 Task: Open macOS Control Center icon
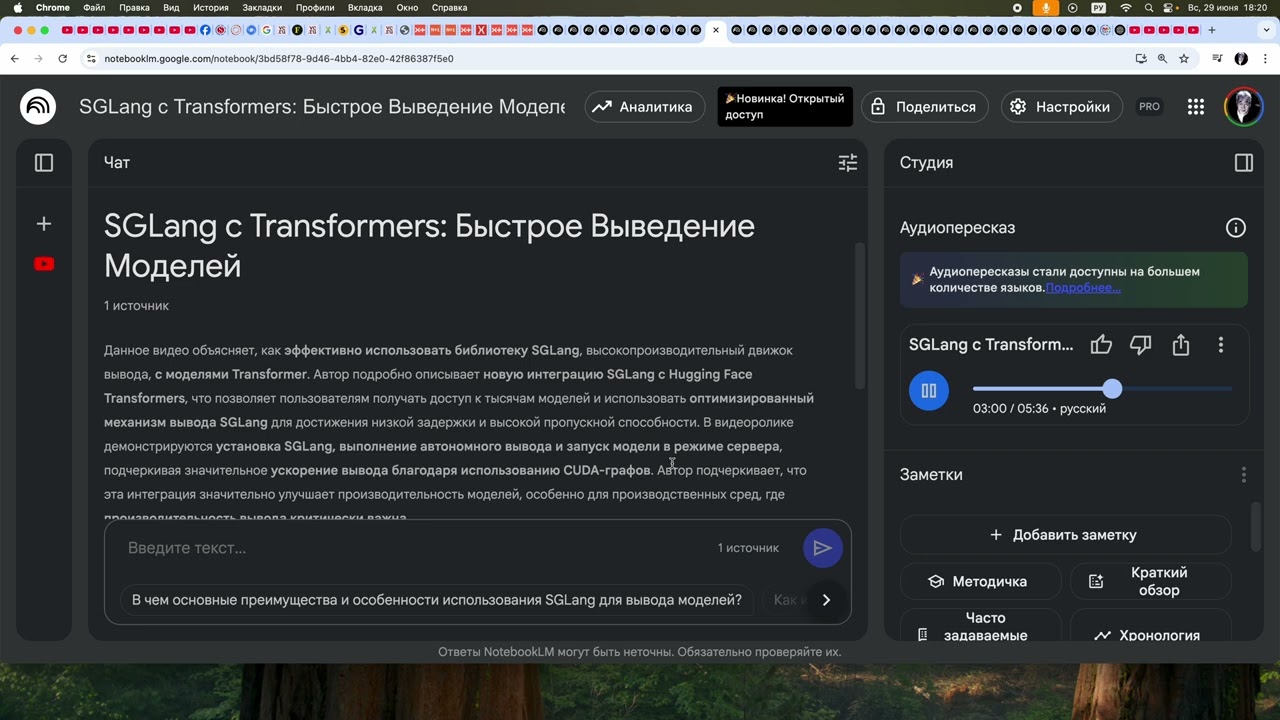(x=1170, y=8)
